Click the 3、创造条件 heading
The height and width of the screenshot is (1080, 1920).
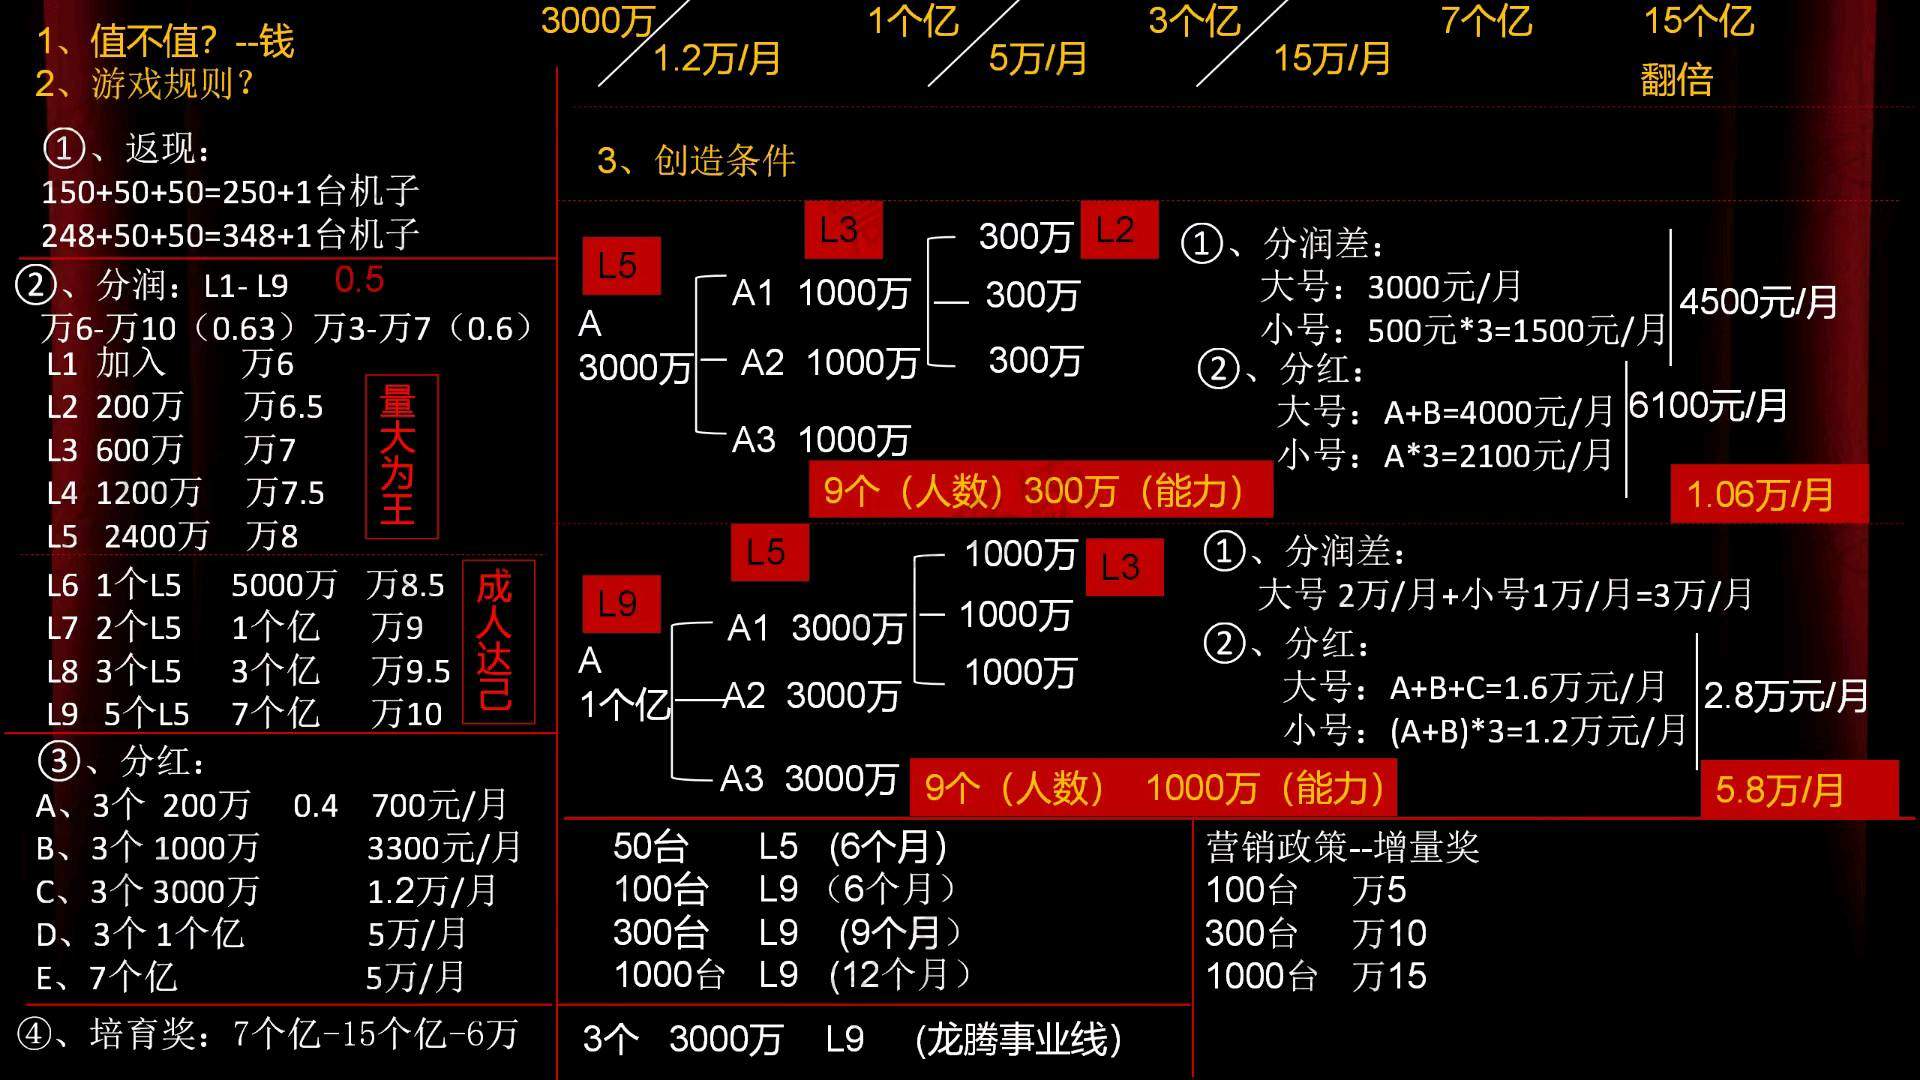tap(695, 160)
